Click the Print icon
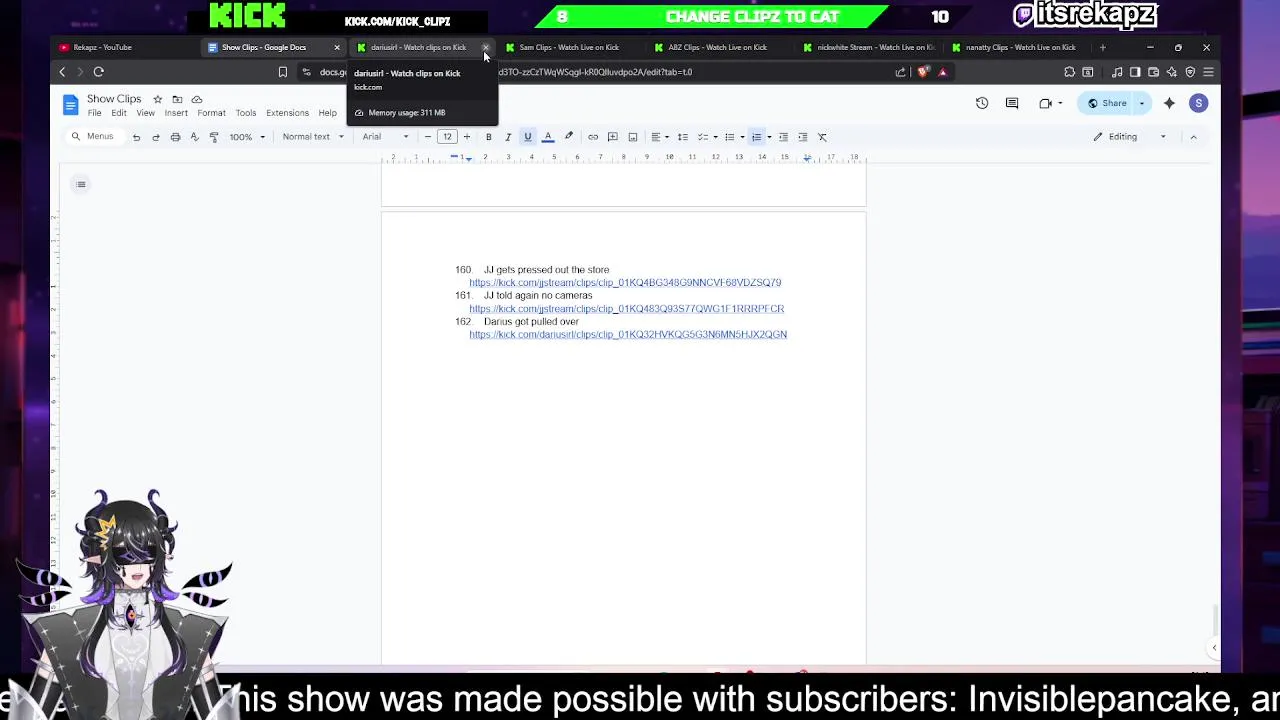 [x=175, y=137]
